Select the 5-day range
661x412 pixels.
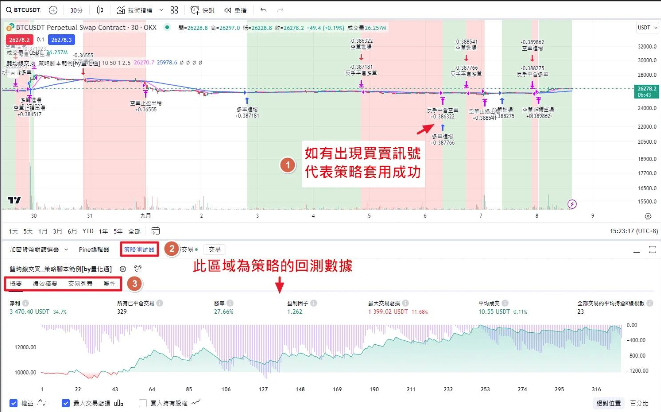tap(28, 231)
